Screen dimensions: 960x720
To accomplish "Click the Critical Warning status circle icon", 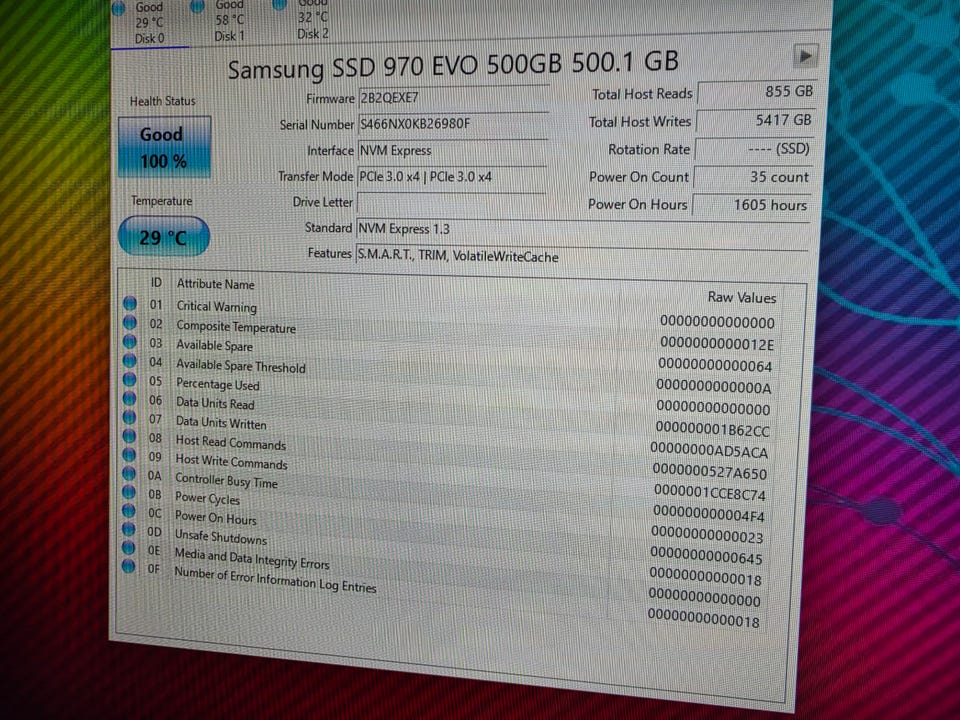I will (x=130, y=303).
